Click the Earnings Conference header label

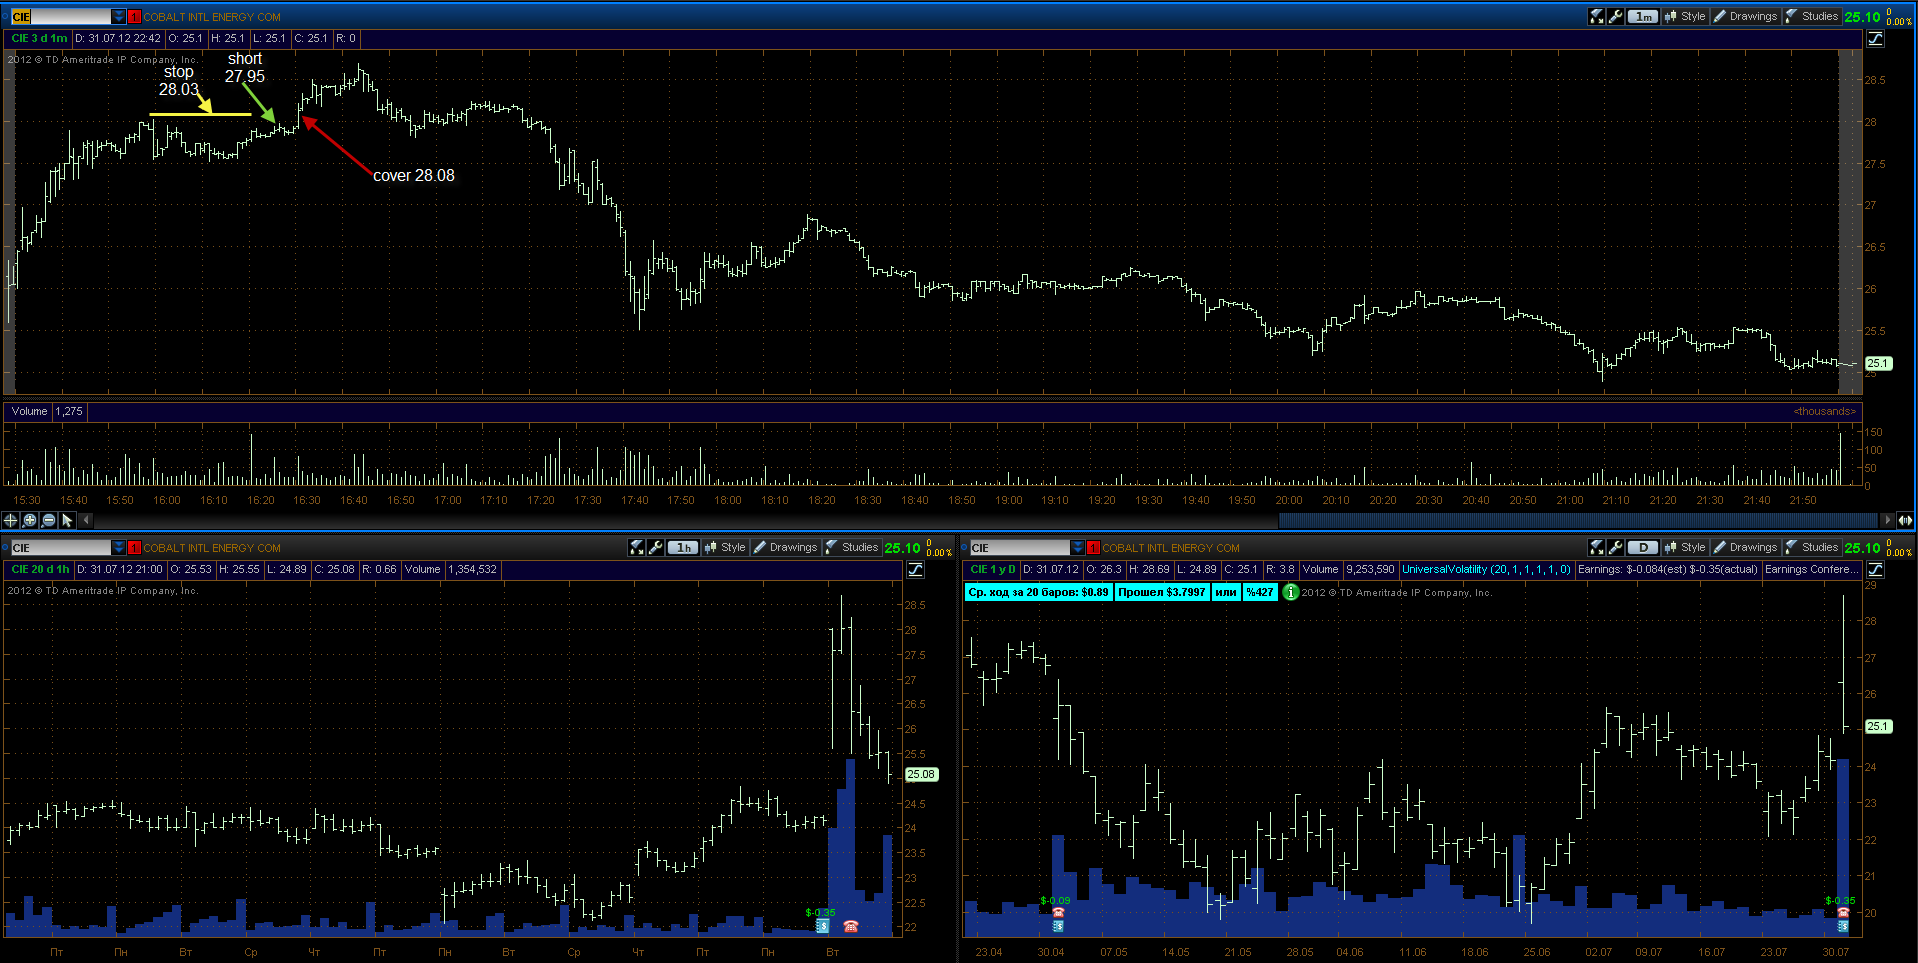point(1811,569)
